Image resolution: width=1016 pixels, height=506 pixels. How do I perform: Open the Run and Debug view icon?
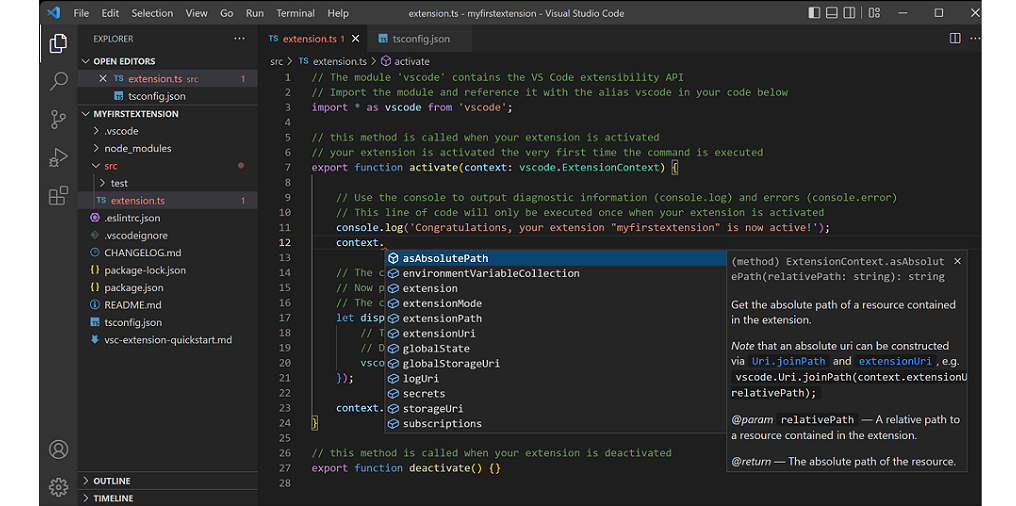tap(58, 157)
